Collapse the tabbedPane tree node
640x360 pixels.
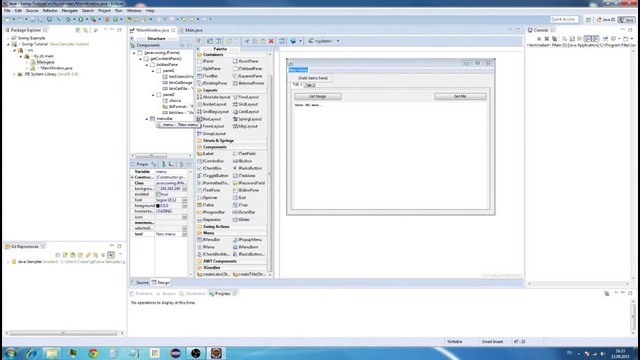tap(147, 64)
